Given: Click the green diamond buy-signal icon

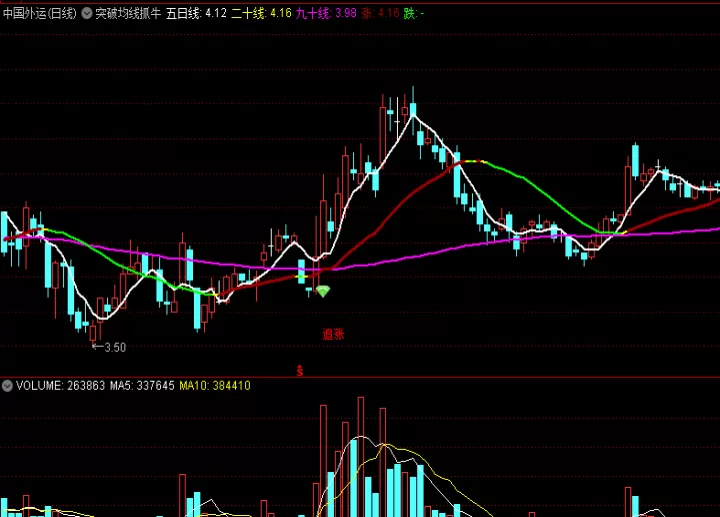Looking at the screenshot, I should pos(323,291).
